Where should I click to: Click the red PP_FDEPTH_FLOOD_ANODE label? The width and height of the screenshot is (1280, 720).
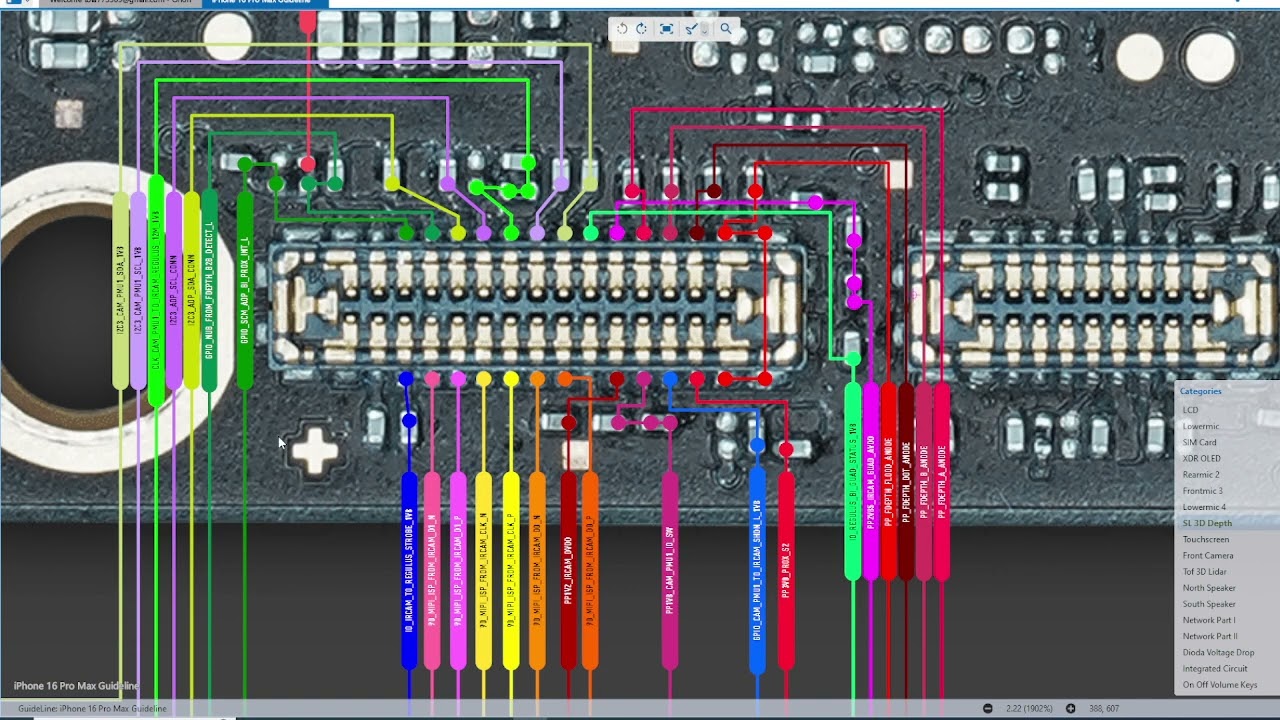pos(888,481)
